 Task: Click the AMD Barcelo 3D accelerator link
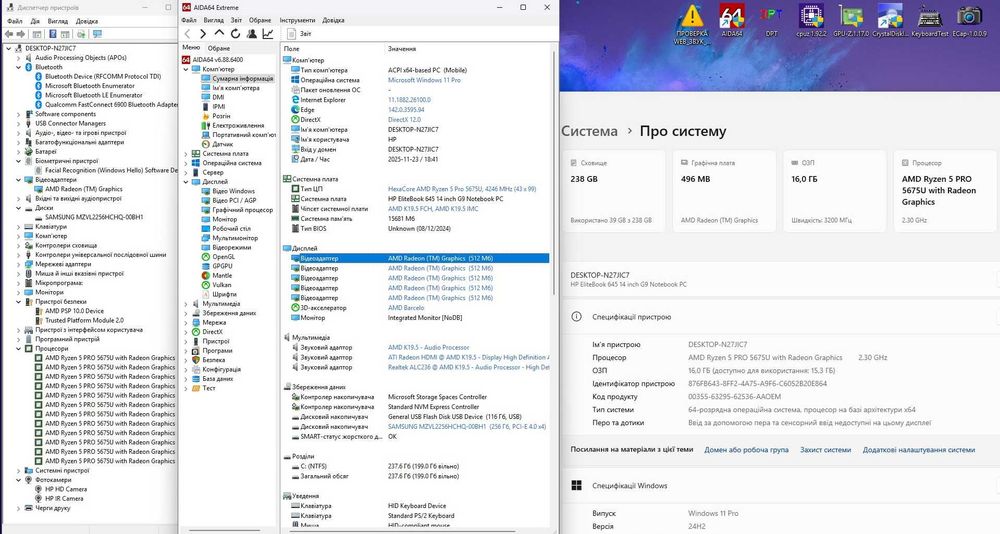tap(406, 308)
